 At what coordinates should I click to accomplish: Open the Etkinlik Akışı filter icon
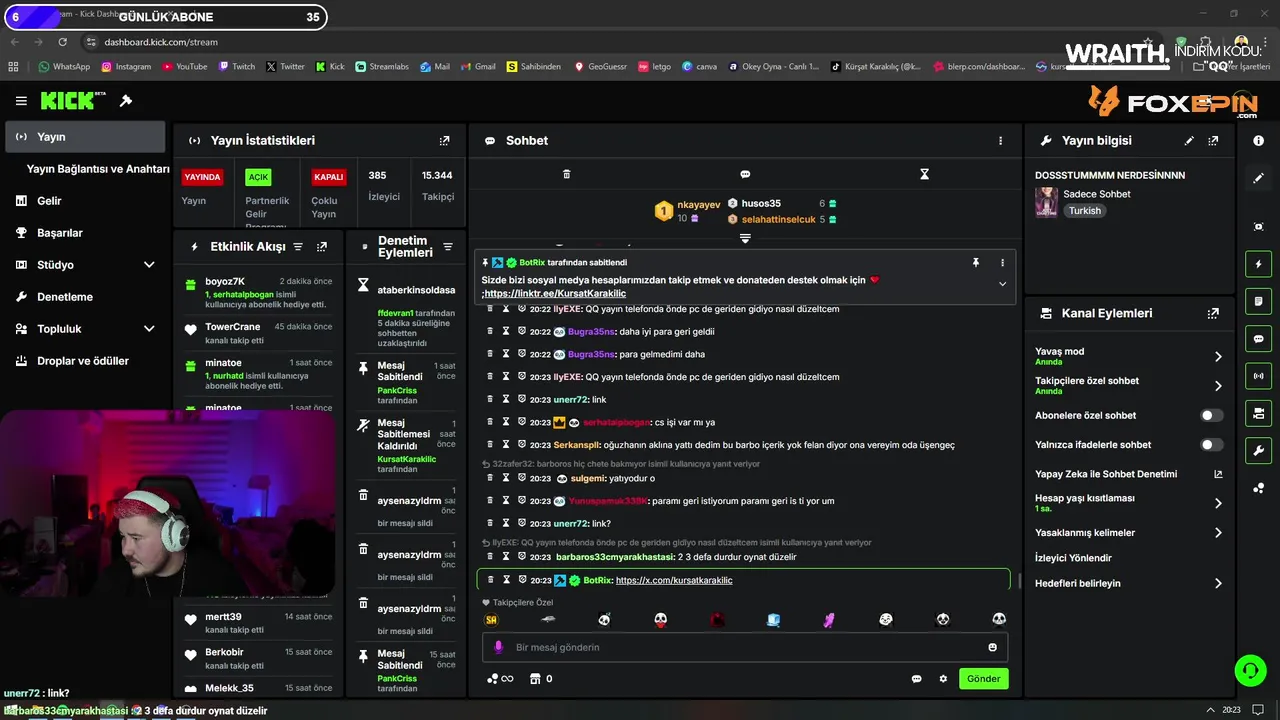pos(297,247)
